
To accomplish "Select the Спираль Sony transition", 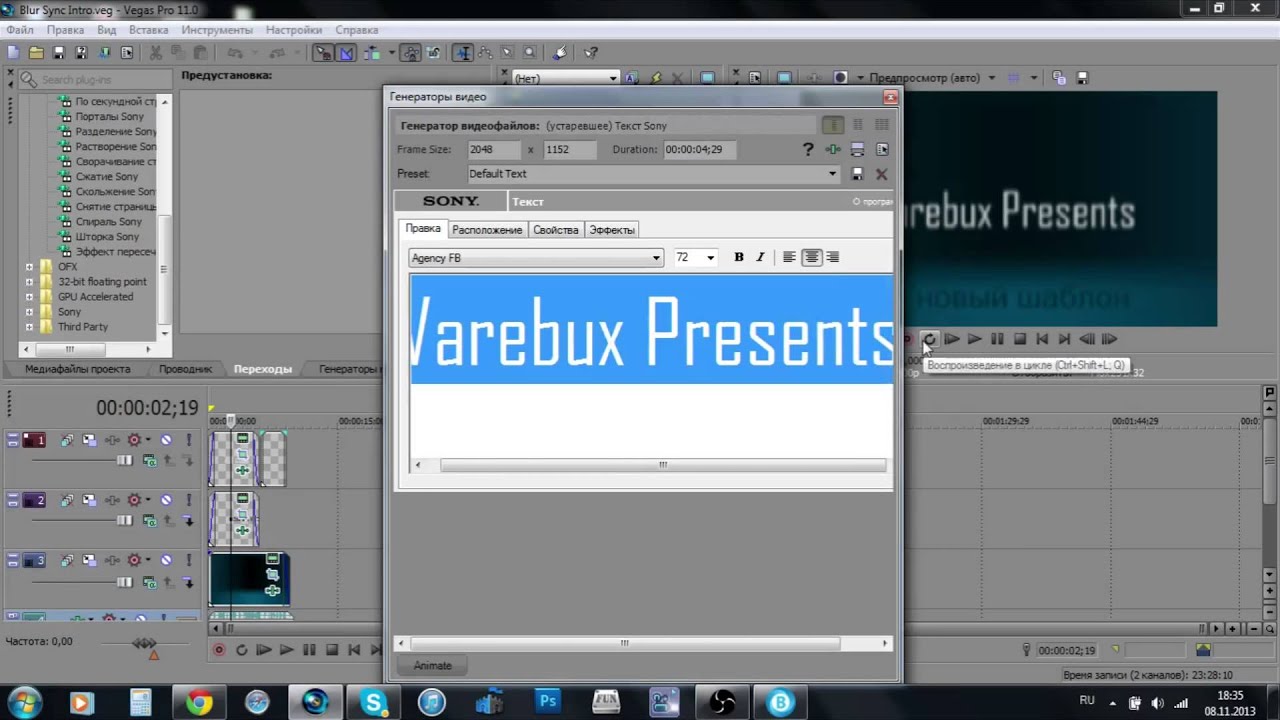I will 108,222.
